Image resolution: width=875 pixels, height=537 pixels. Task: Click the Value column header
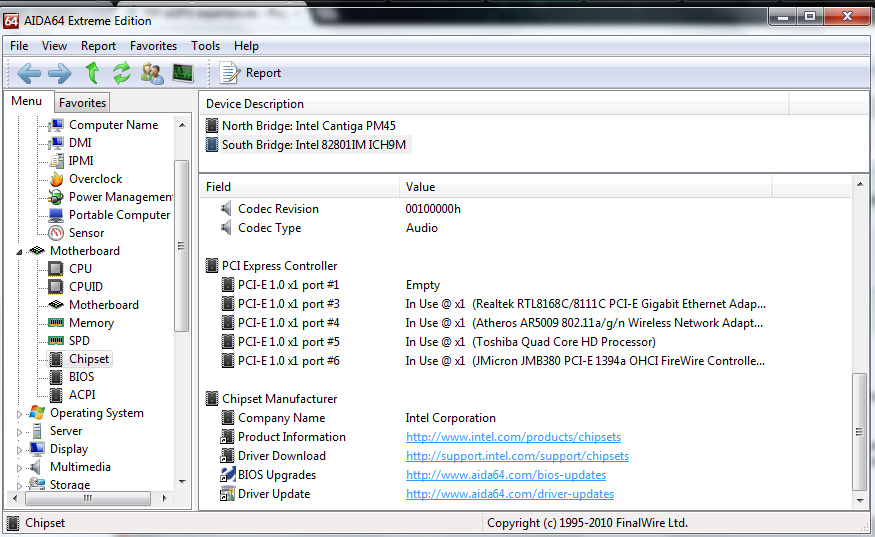(x=585, y=187)
